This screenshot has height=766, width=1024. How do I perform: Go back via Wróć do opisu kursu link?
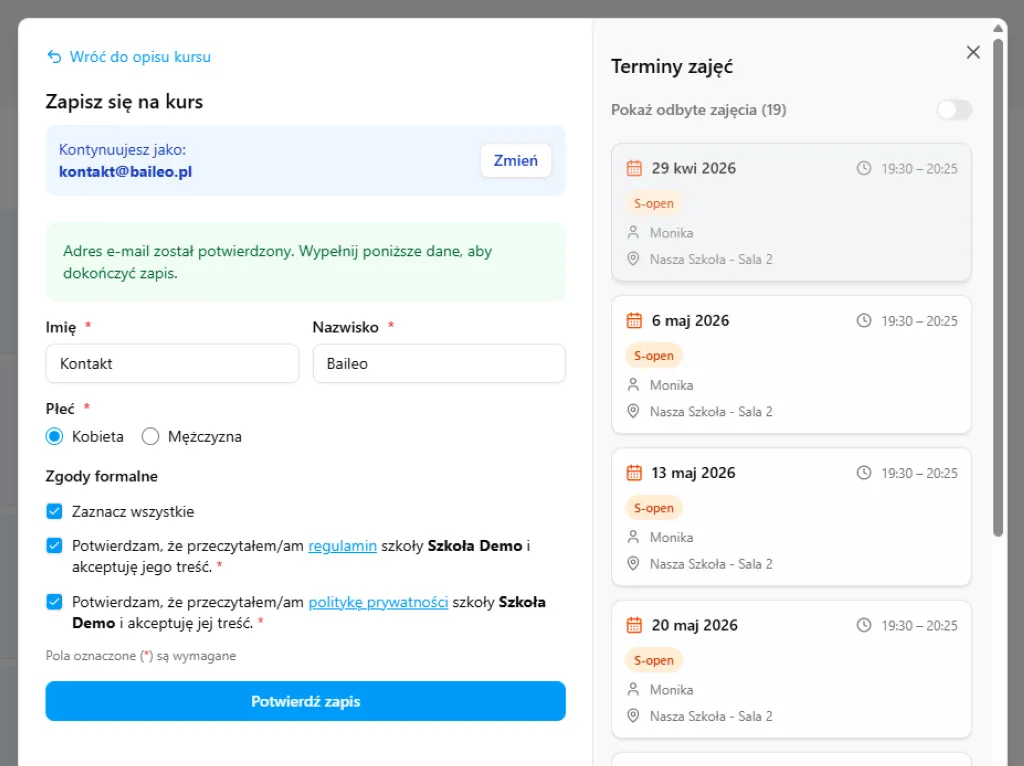point(140,57)
